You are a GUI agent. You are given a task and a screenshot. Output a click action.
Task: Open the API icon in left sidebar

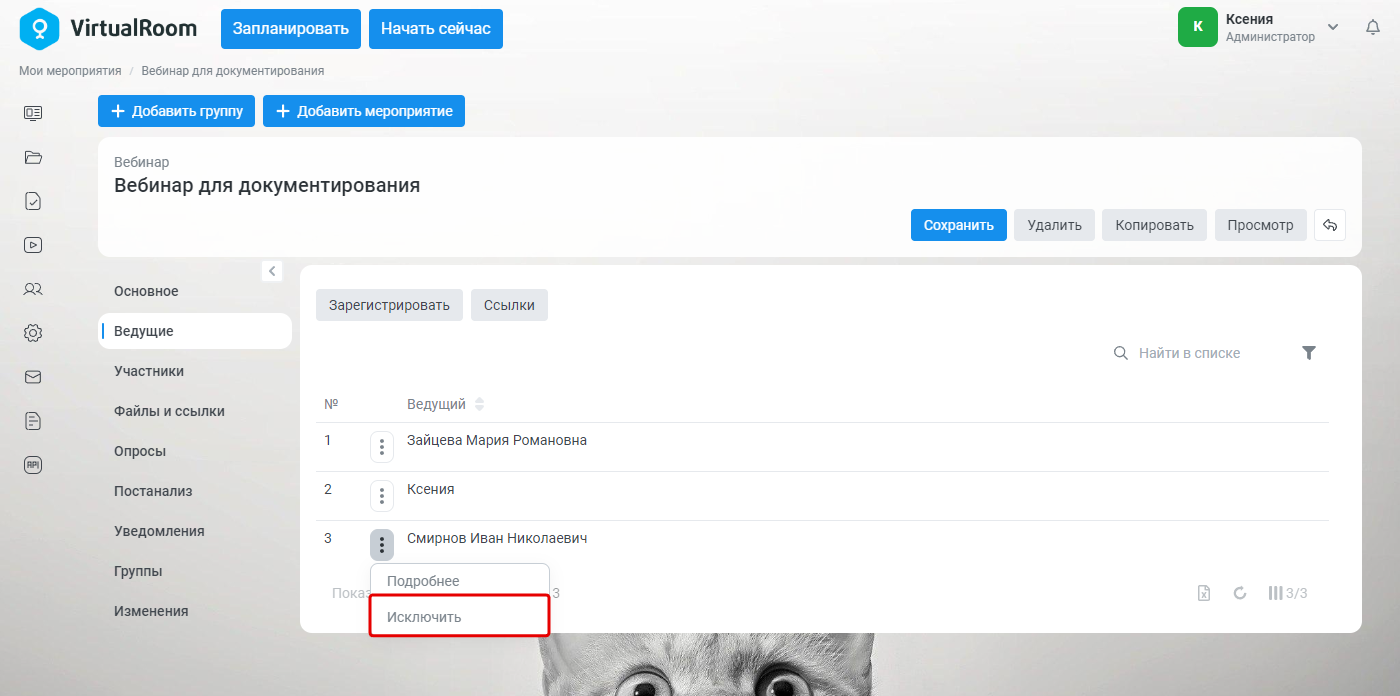[x=33, y=465]
